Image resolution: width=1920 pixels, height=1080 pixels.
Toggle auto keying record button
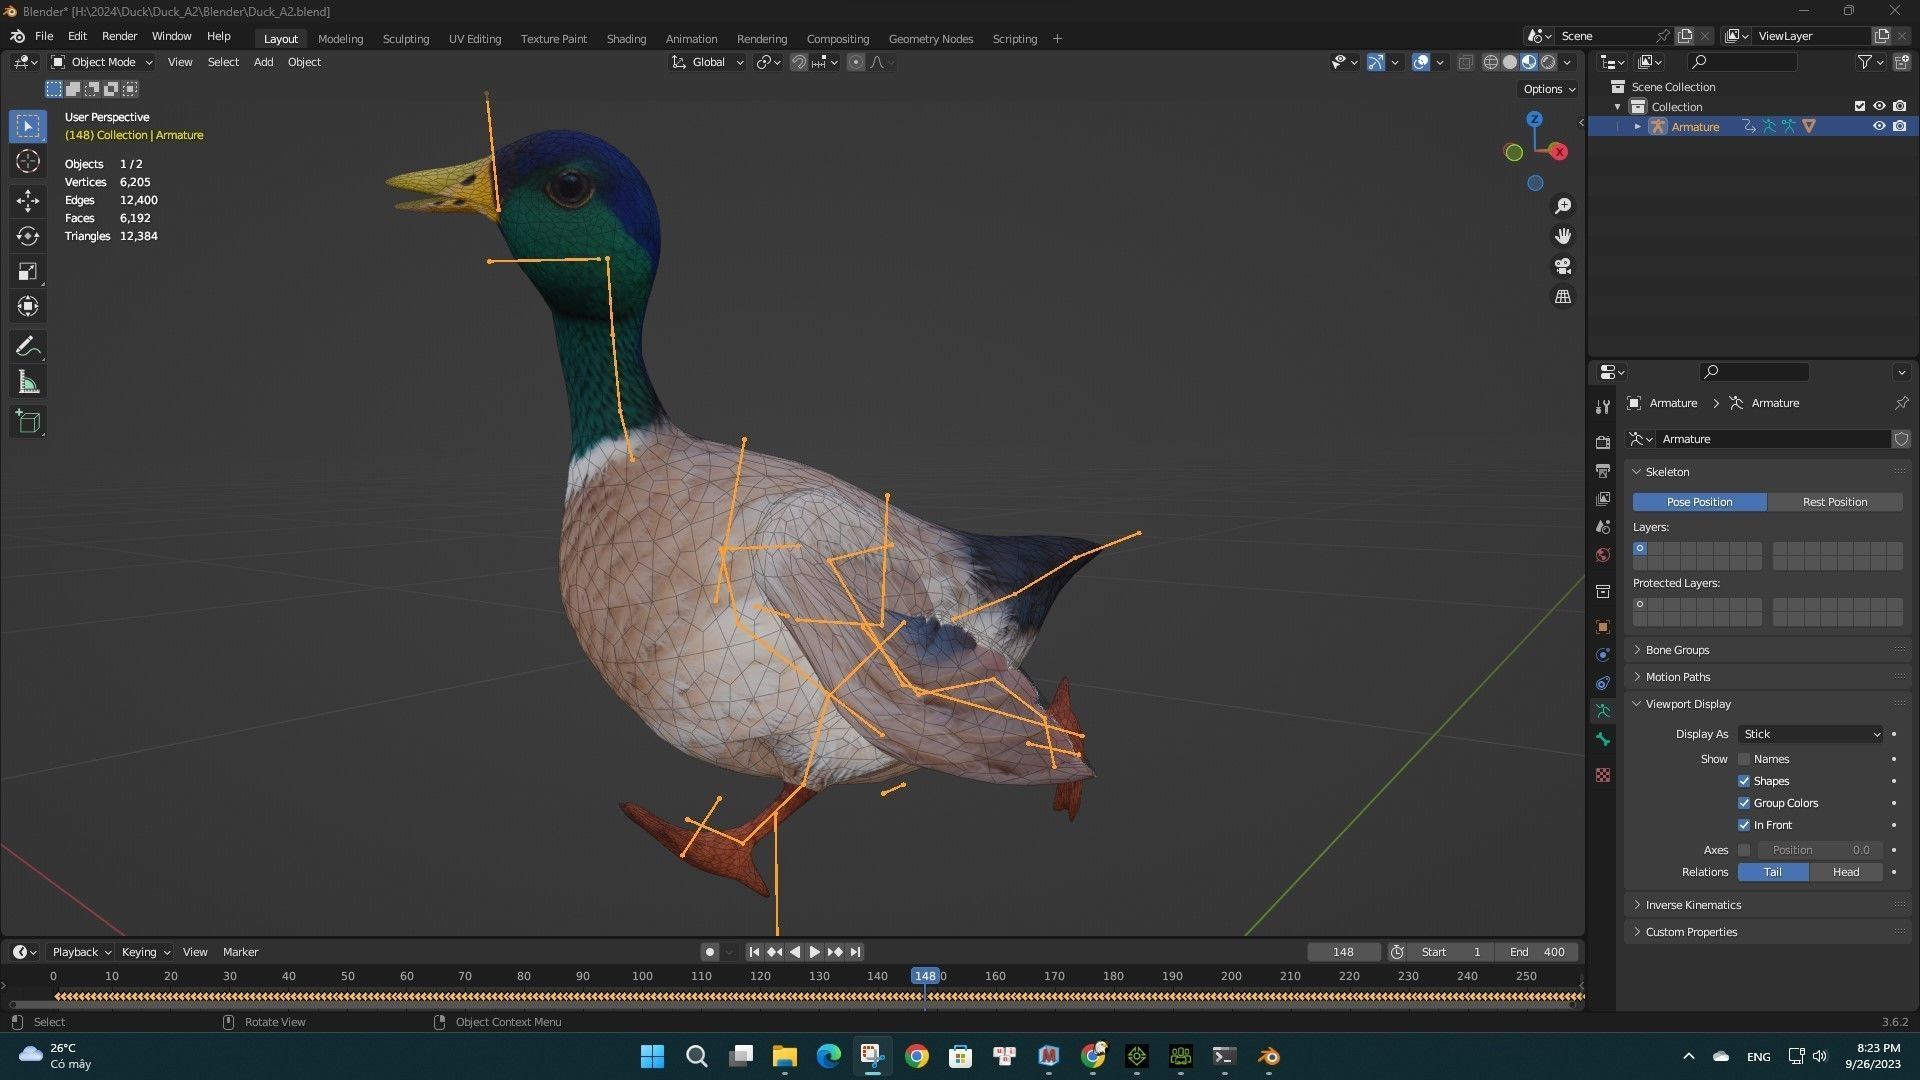click(710, 952)
